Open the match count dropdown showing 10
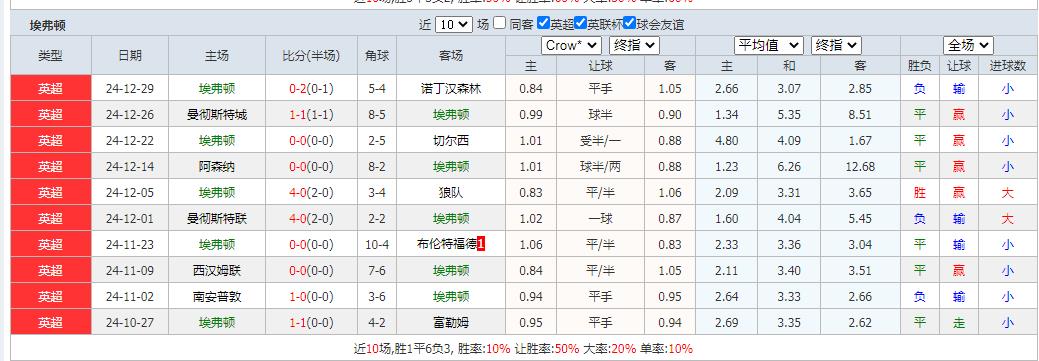The height and width of the screenshot is (361, 1039). click(454, 25)
